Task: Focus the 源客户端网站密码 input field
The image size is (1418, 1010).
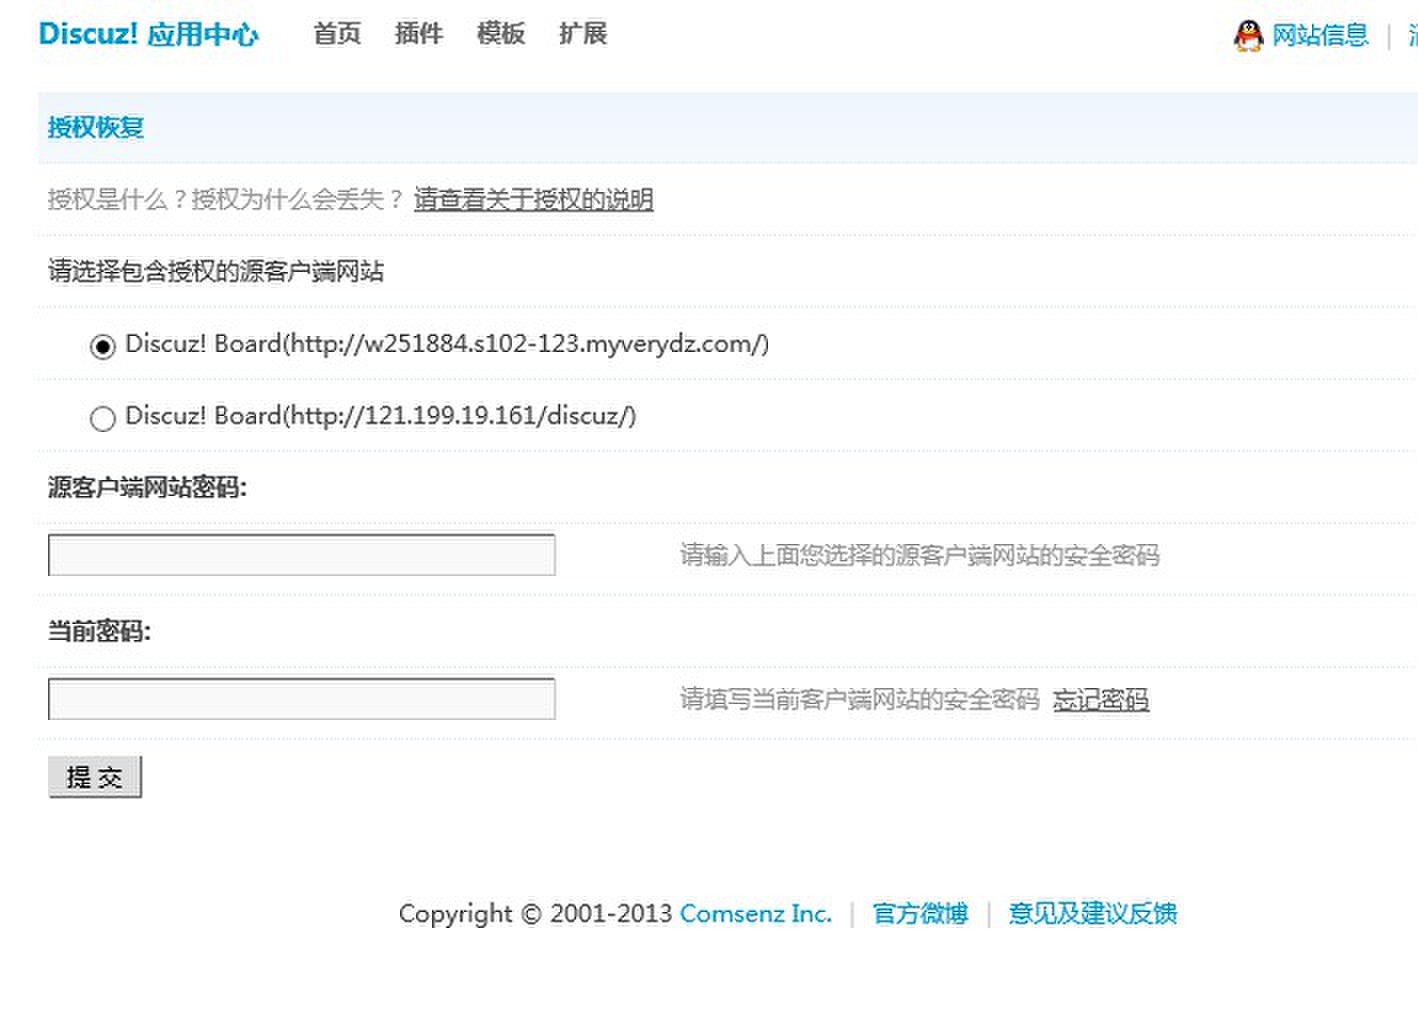Action: [302, 555]
